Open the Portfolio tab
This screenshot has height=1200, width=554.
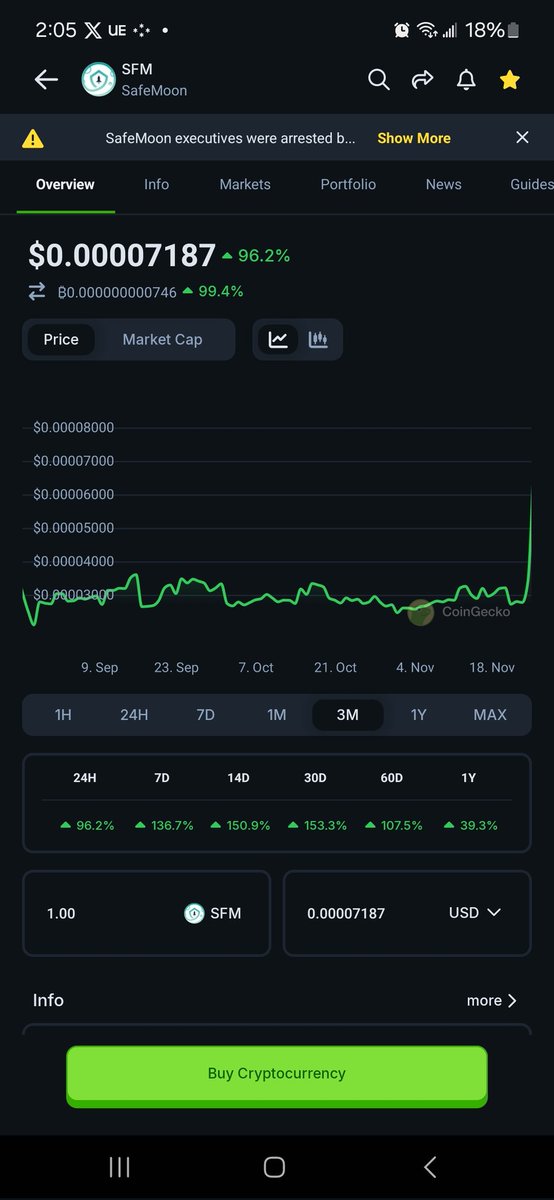point(348,185)
